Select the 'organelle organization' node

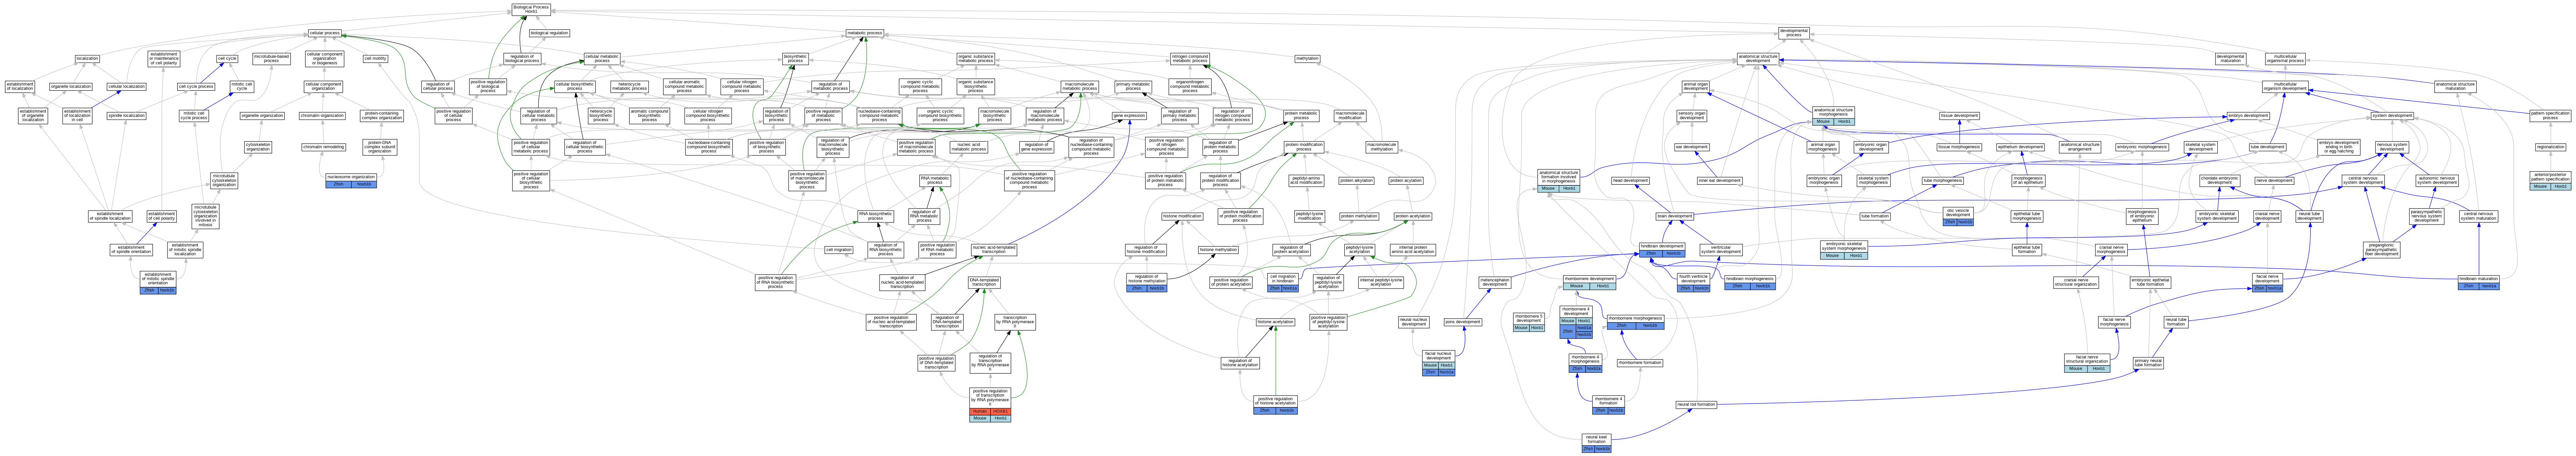[x=262, y=116]
